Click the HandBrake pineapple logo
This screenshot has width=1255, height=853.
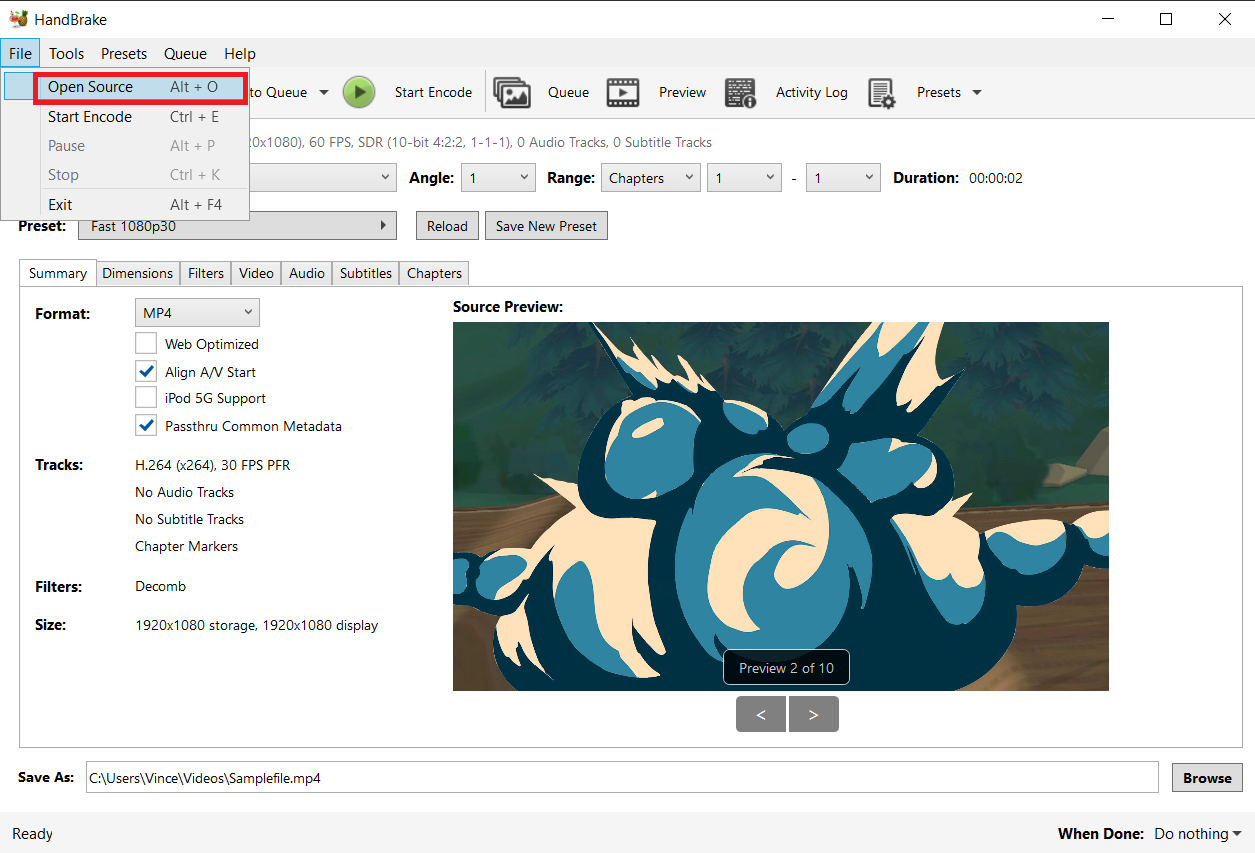tap(16, 17)
